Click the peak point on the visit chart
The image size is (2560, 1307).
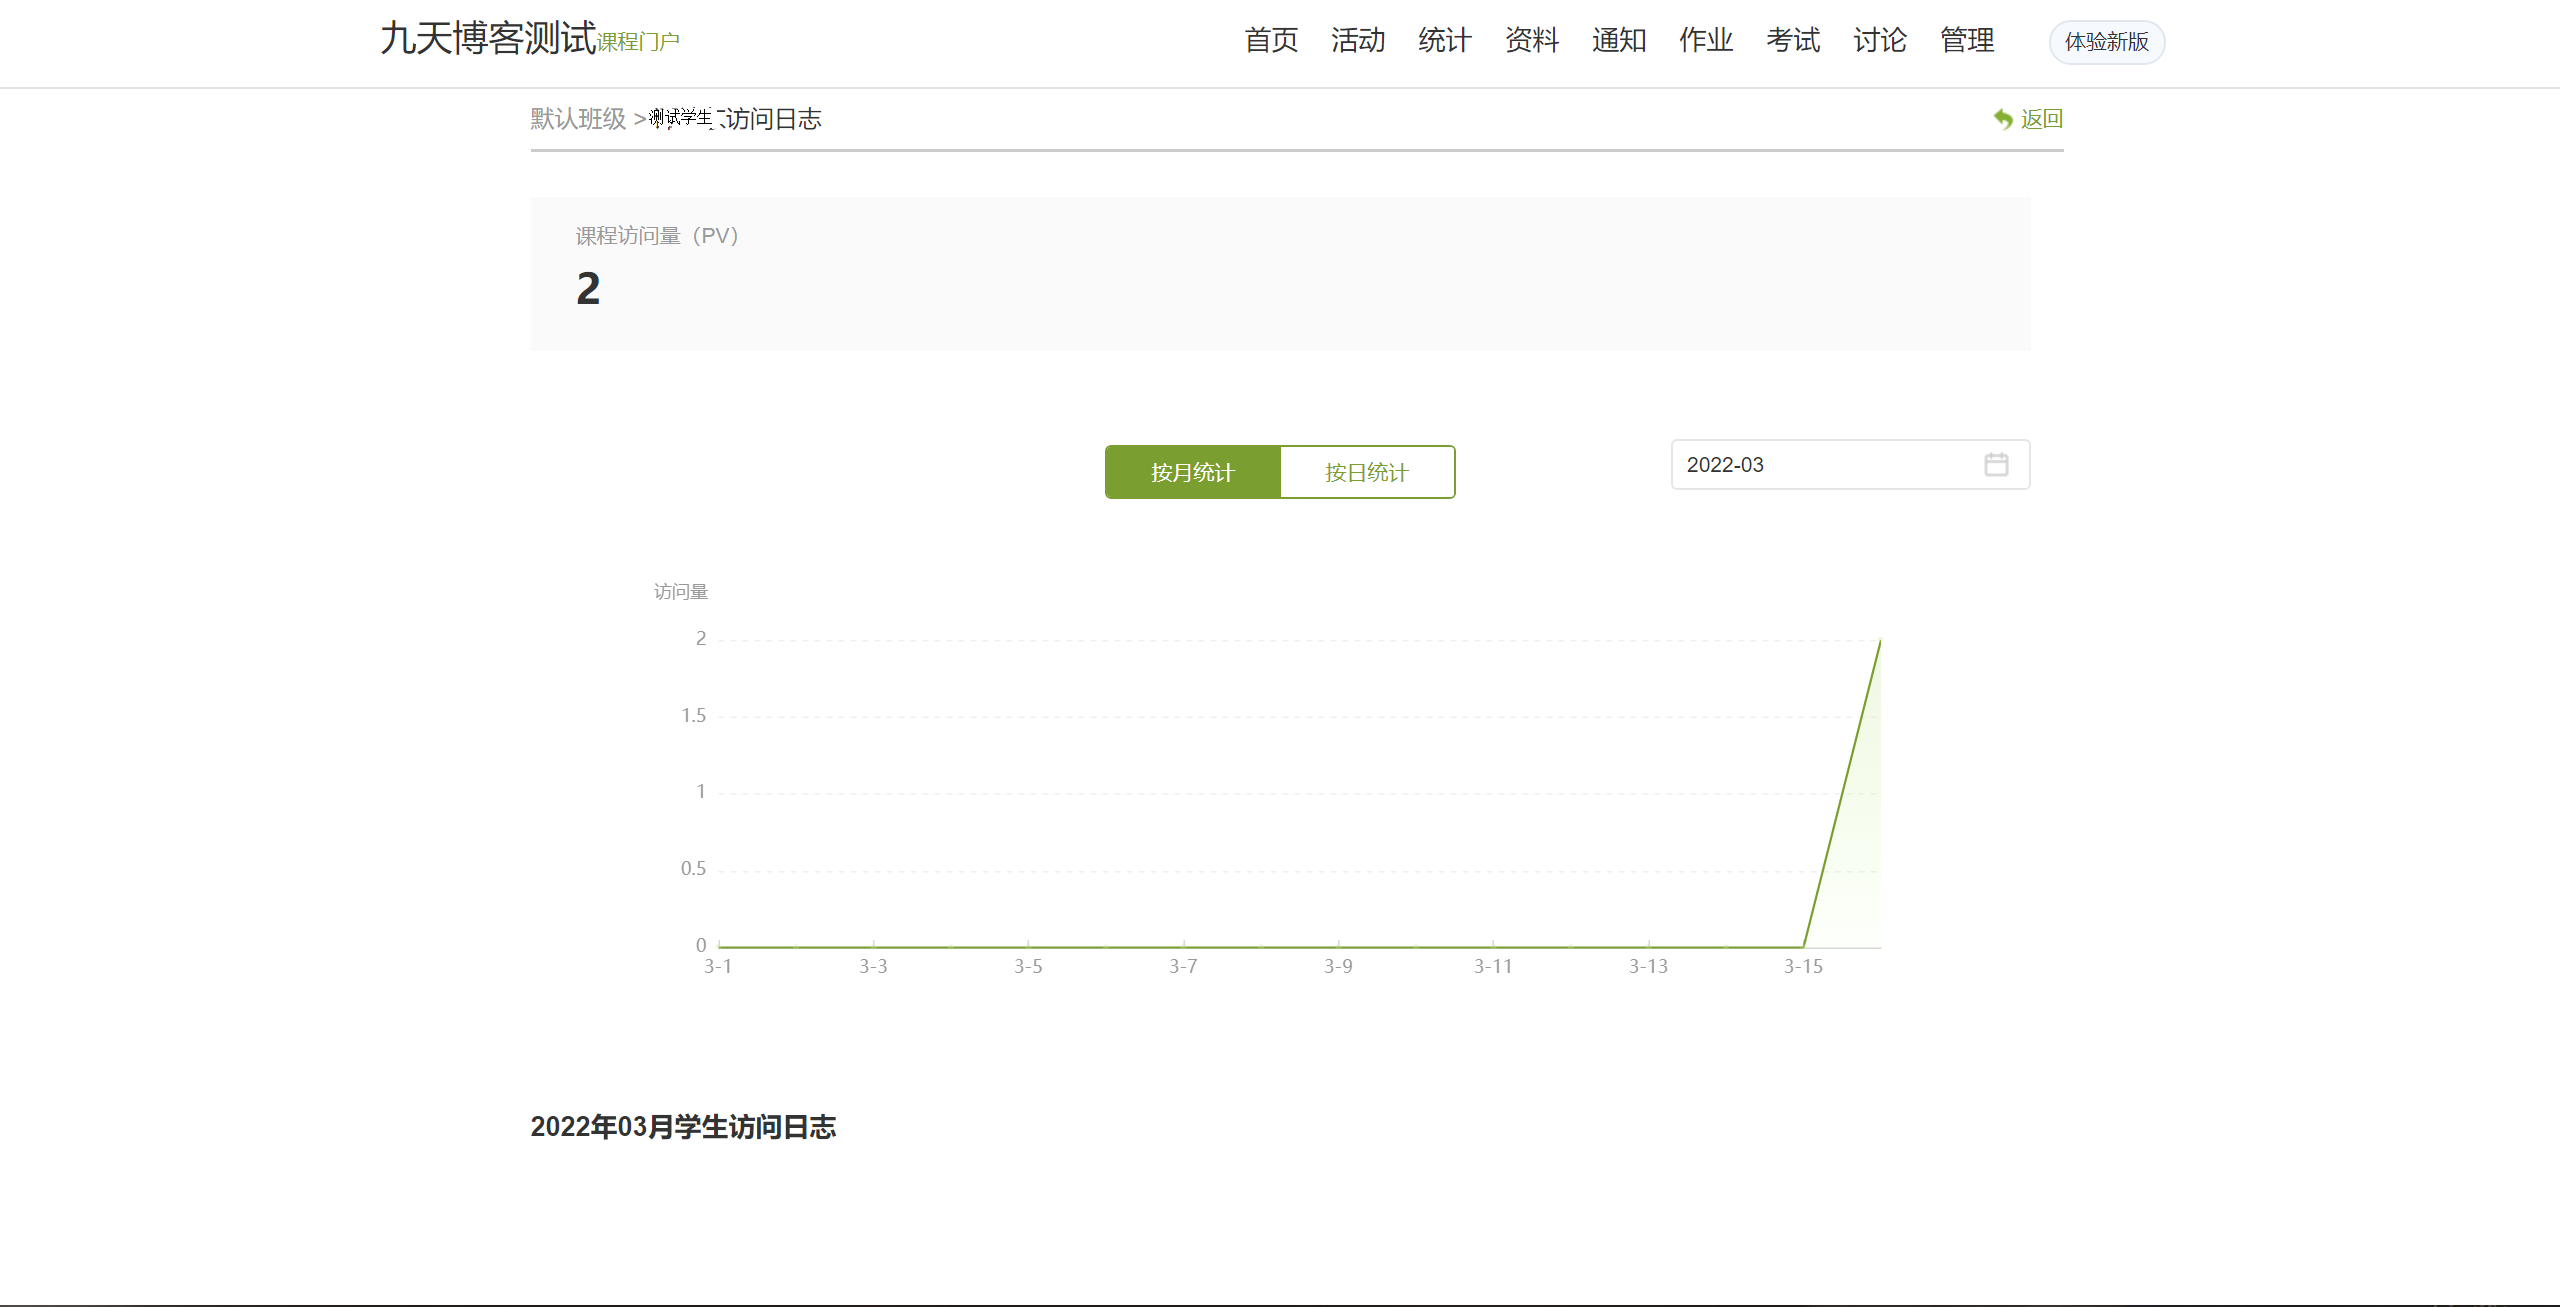(1879, 641)
